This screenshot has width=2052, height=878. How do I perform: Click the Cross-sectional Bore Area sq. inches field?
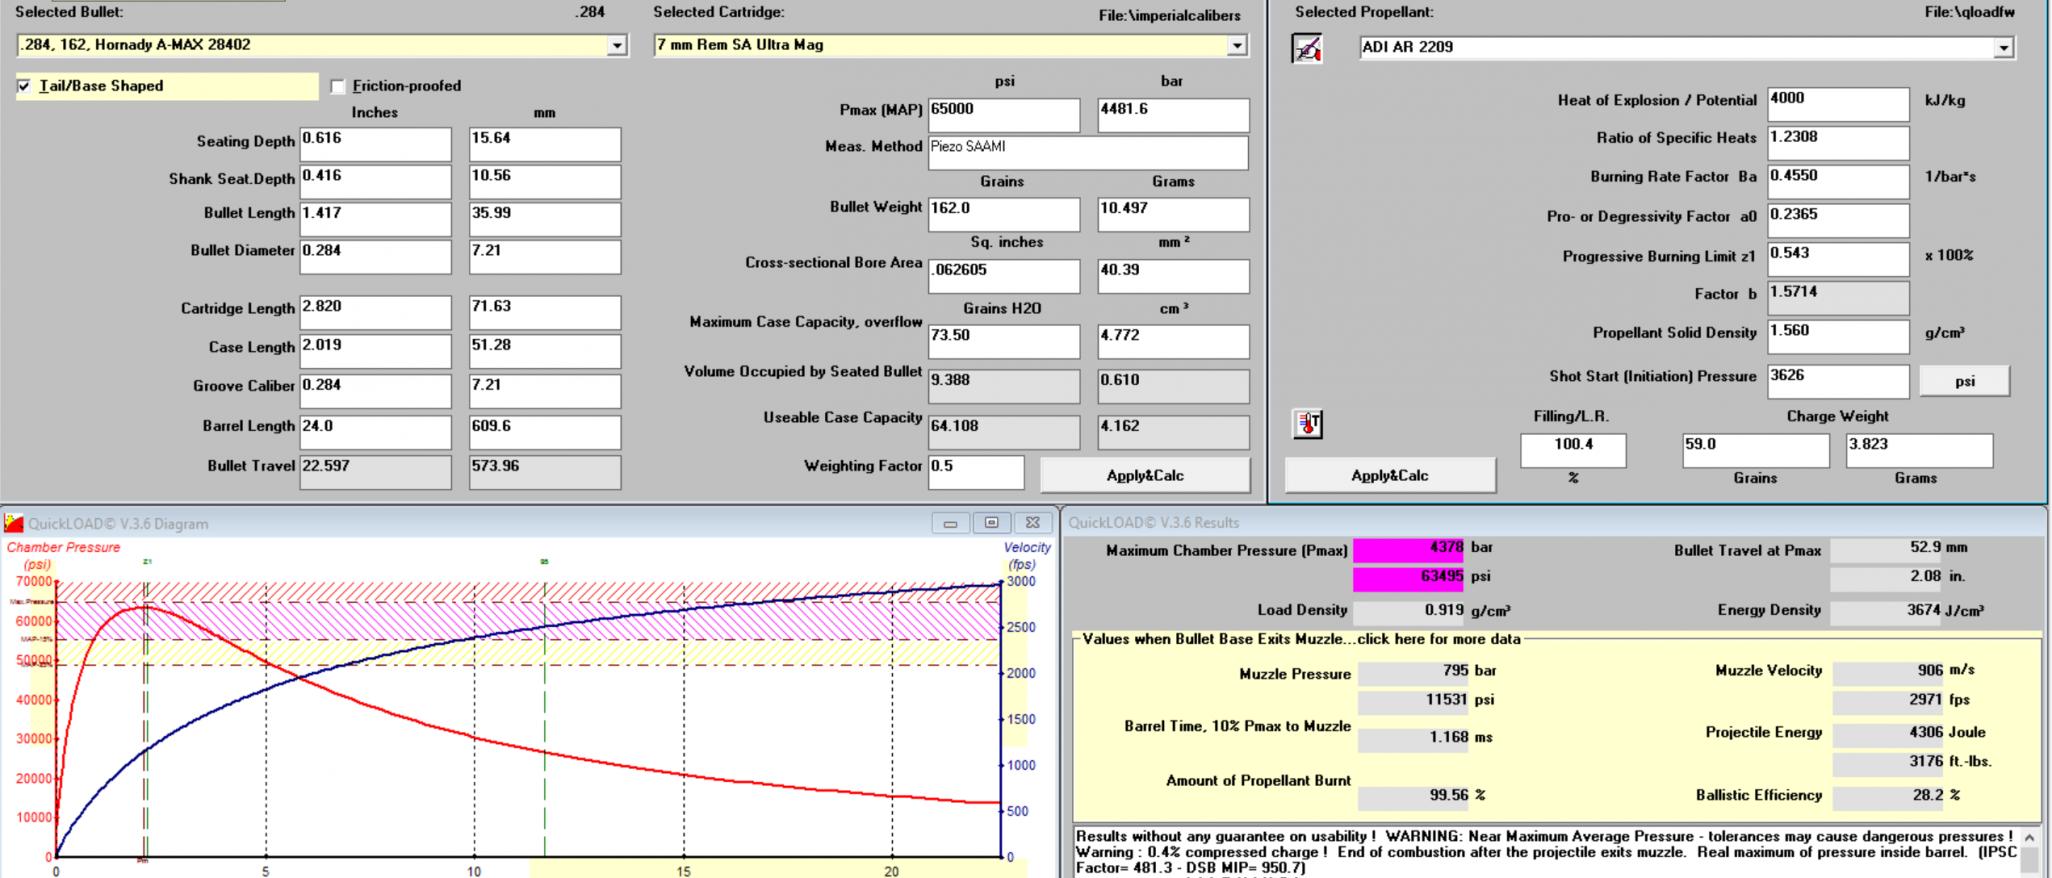tap(1004, 276)
